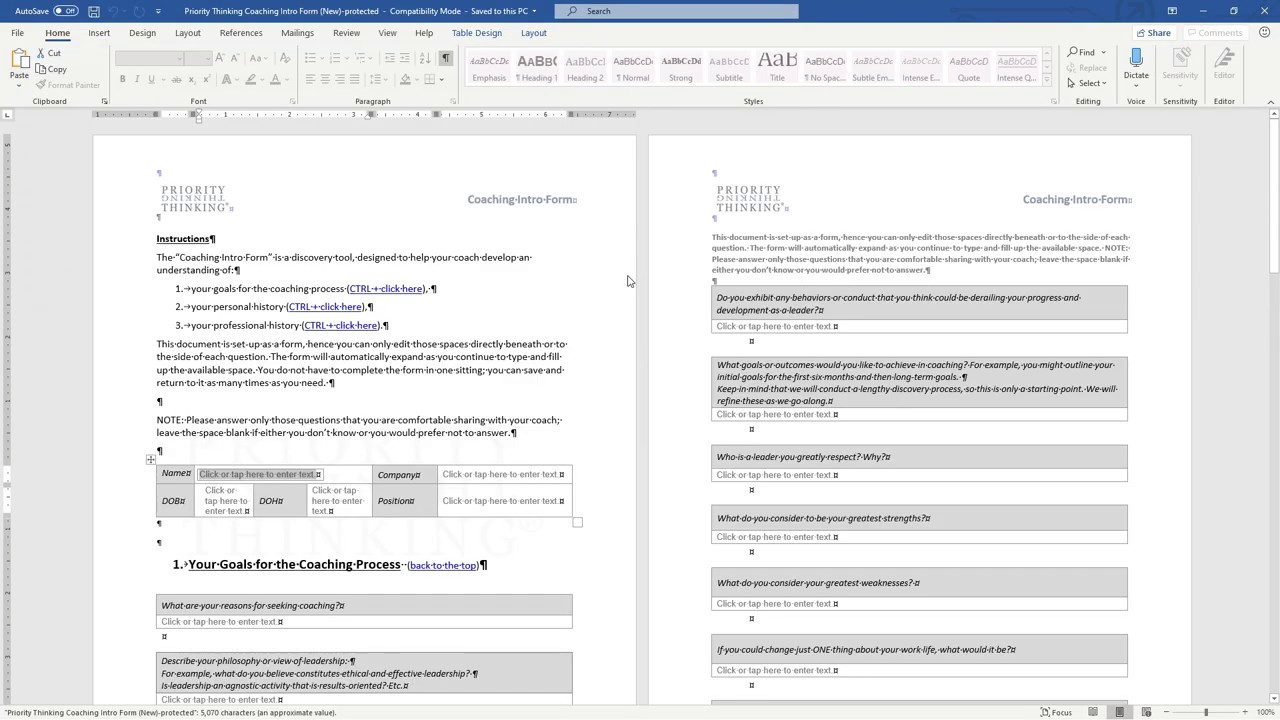The image size is (1280, 720).
Task: Click the Save icon in title bar
Action: [x=94, y=11]
